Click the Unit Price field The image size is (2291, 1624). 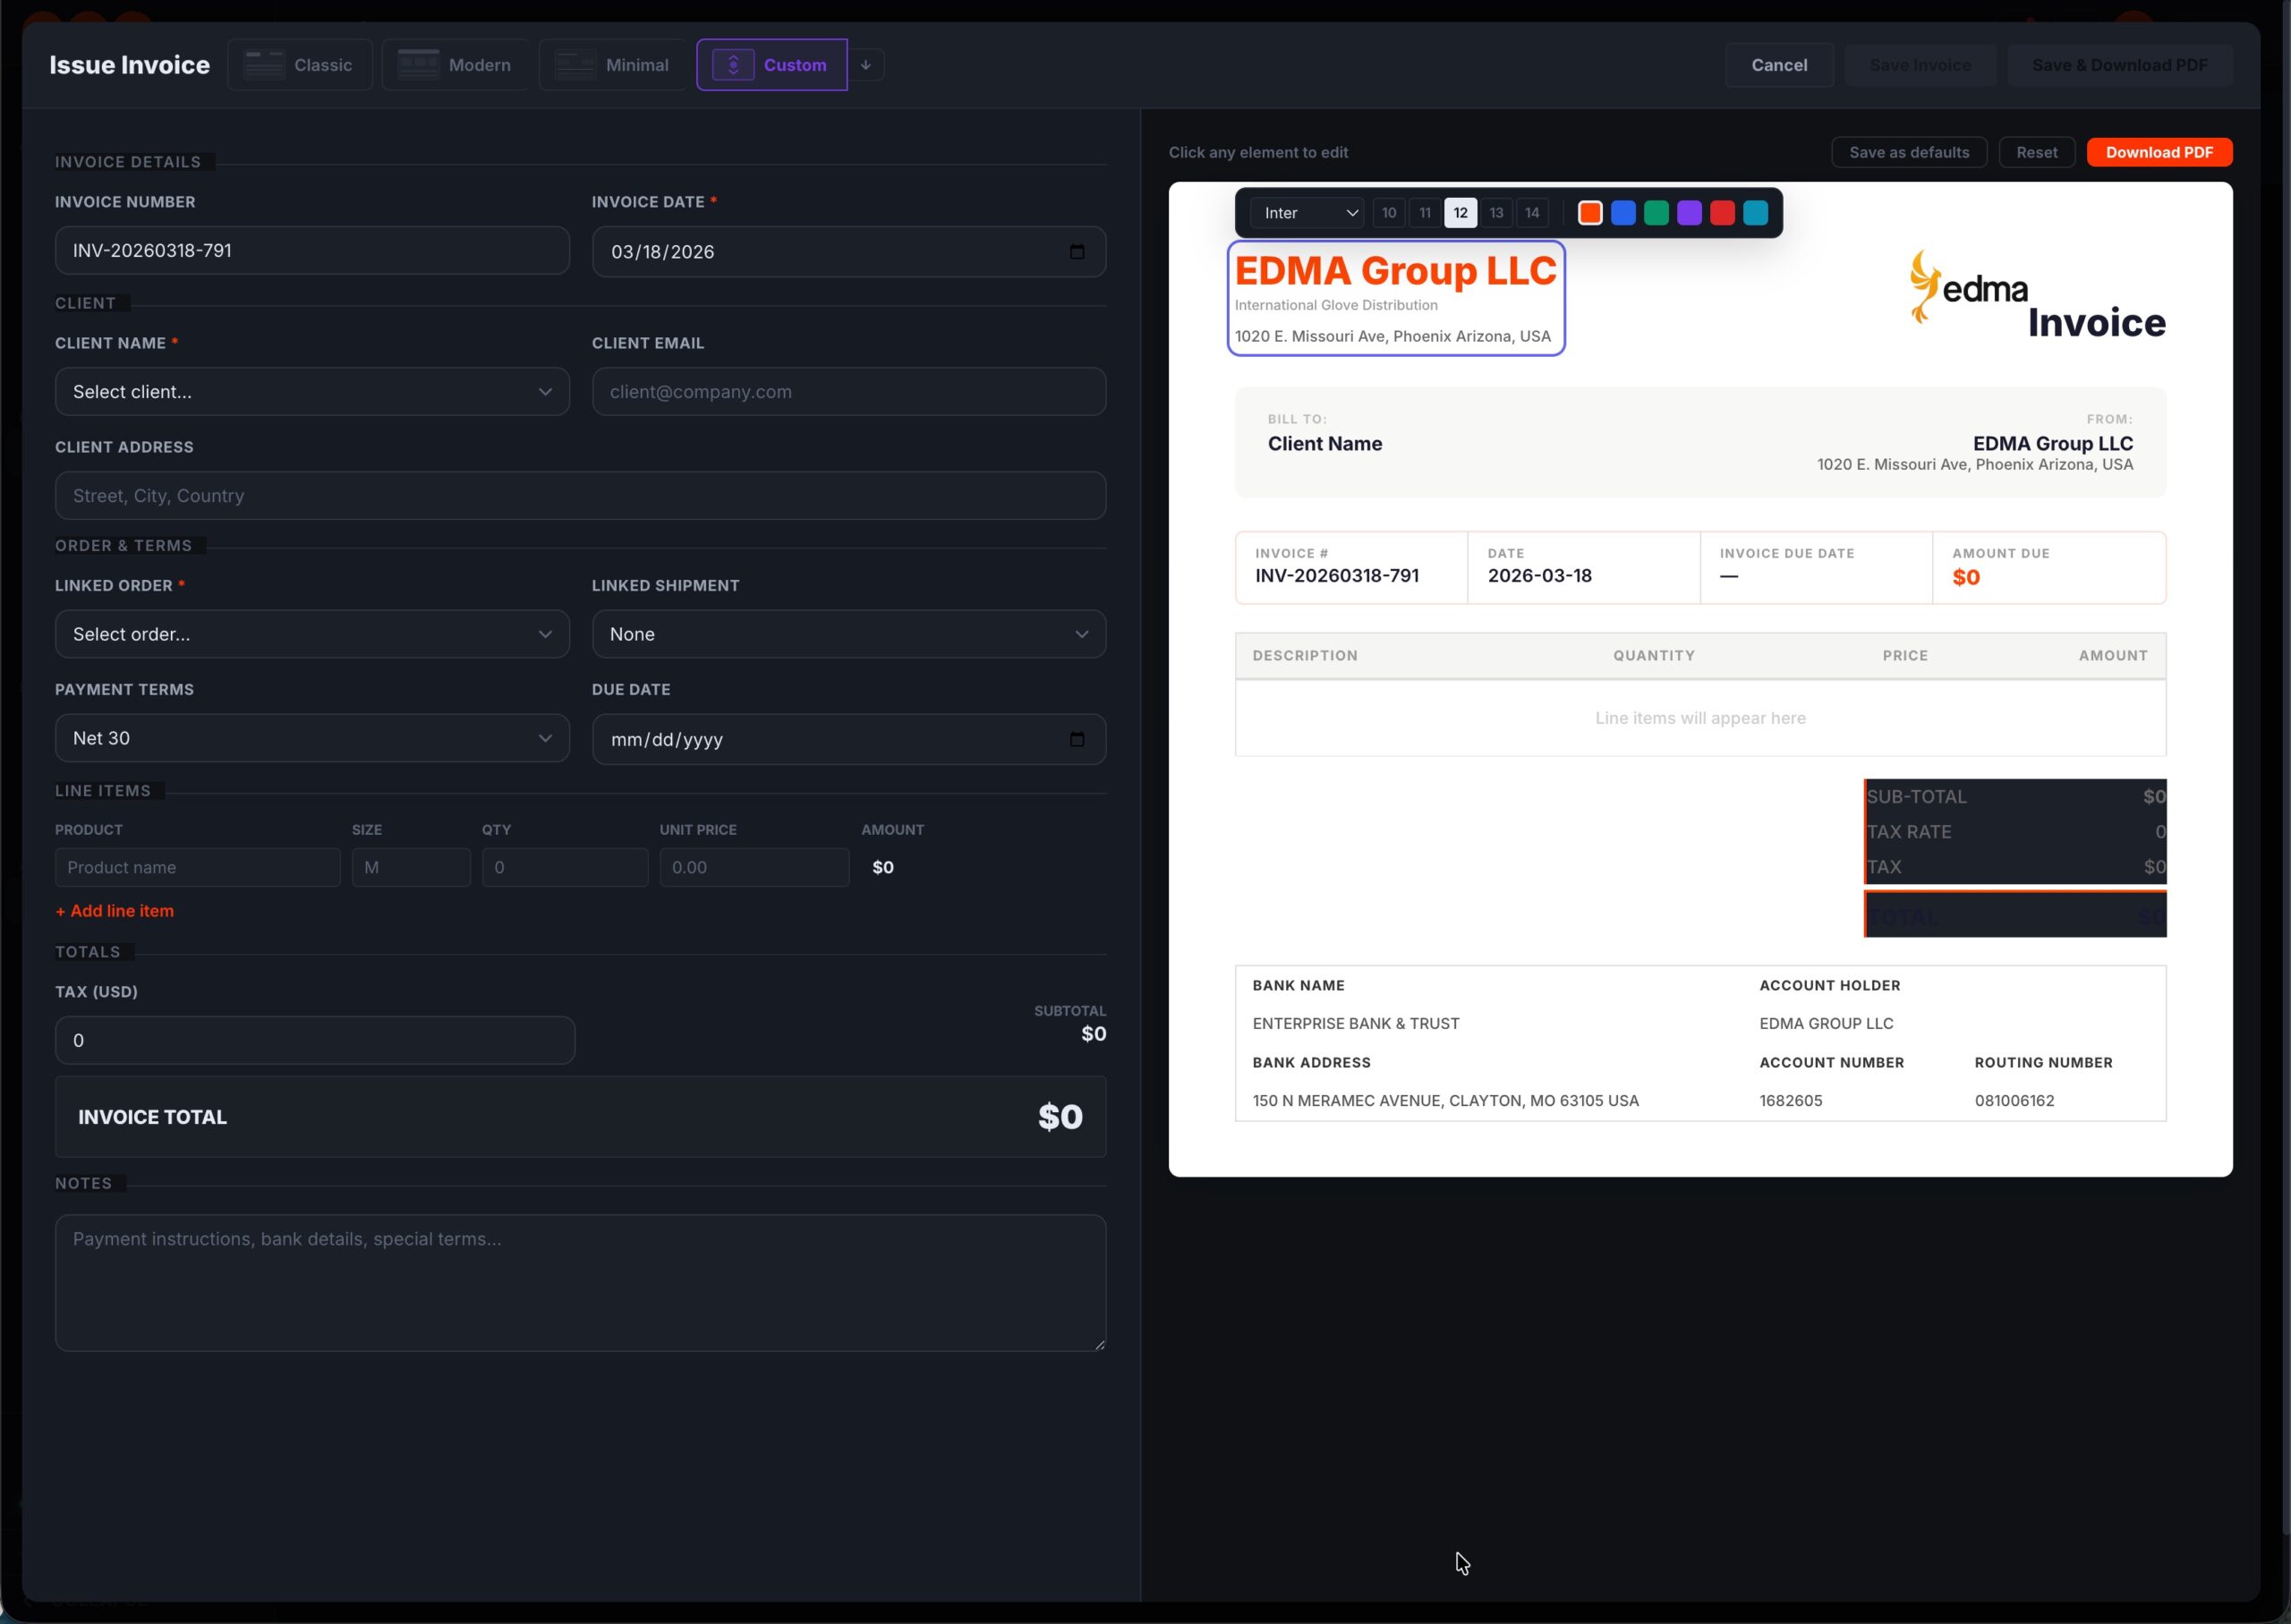coord(754,867)
